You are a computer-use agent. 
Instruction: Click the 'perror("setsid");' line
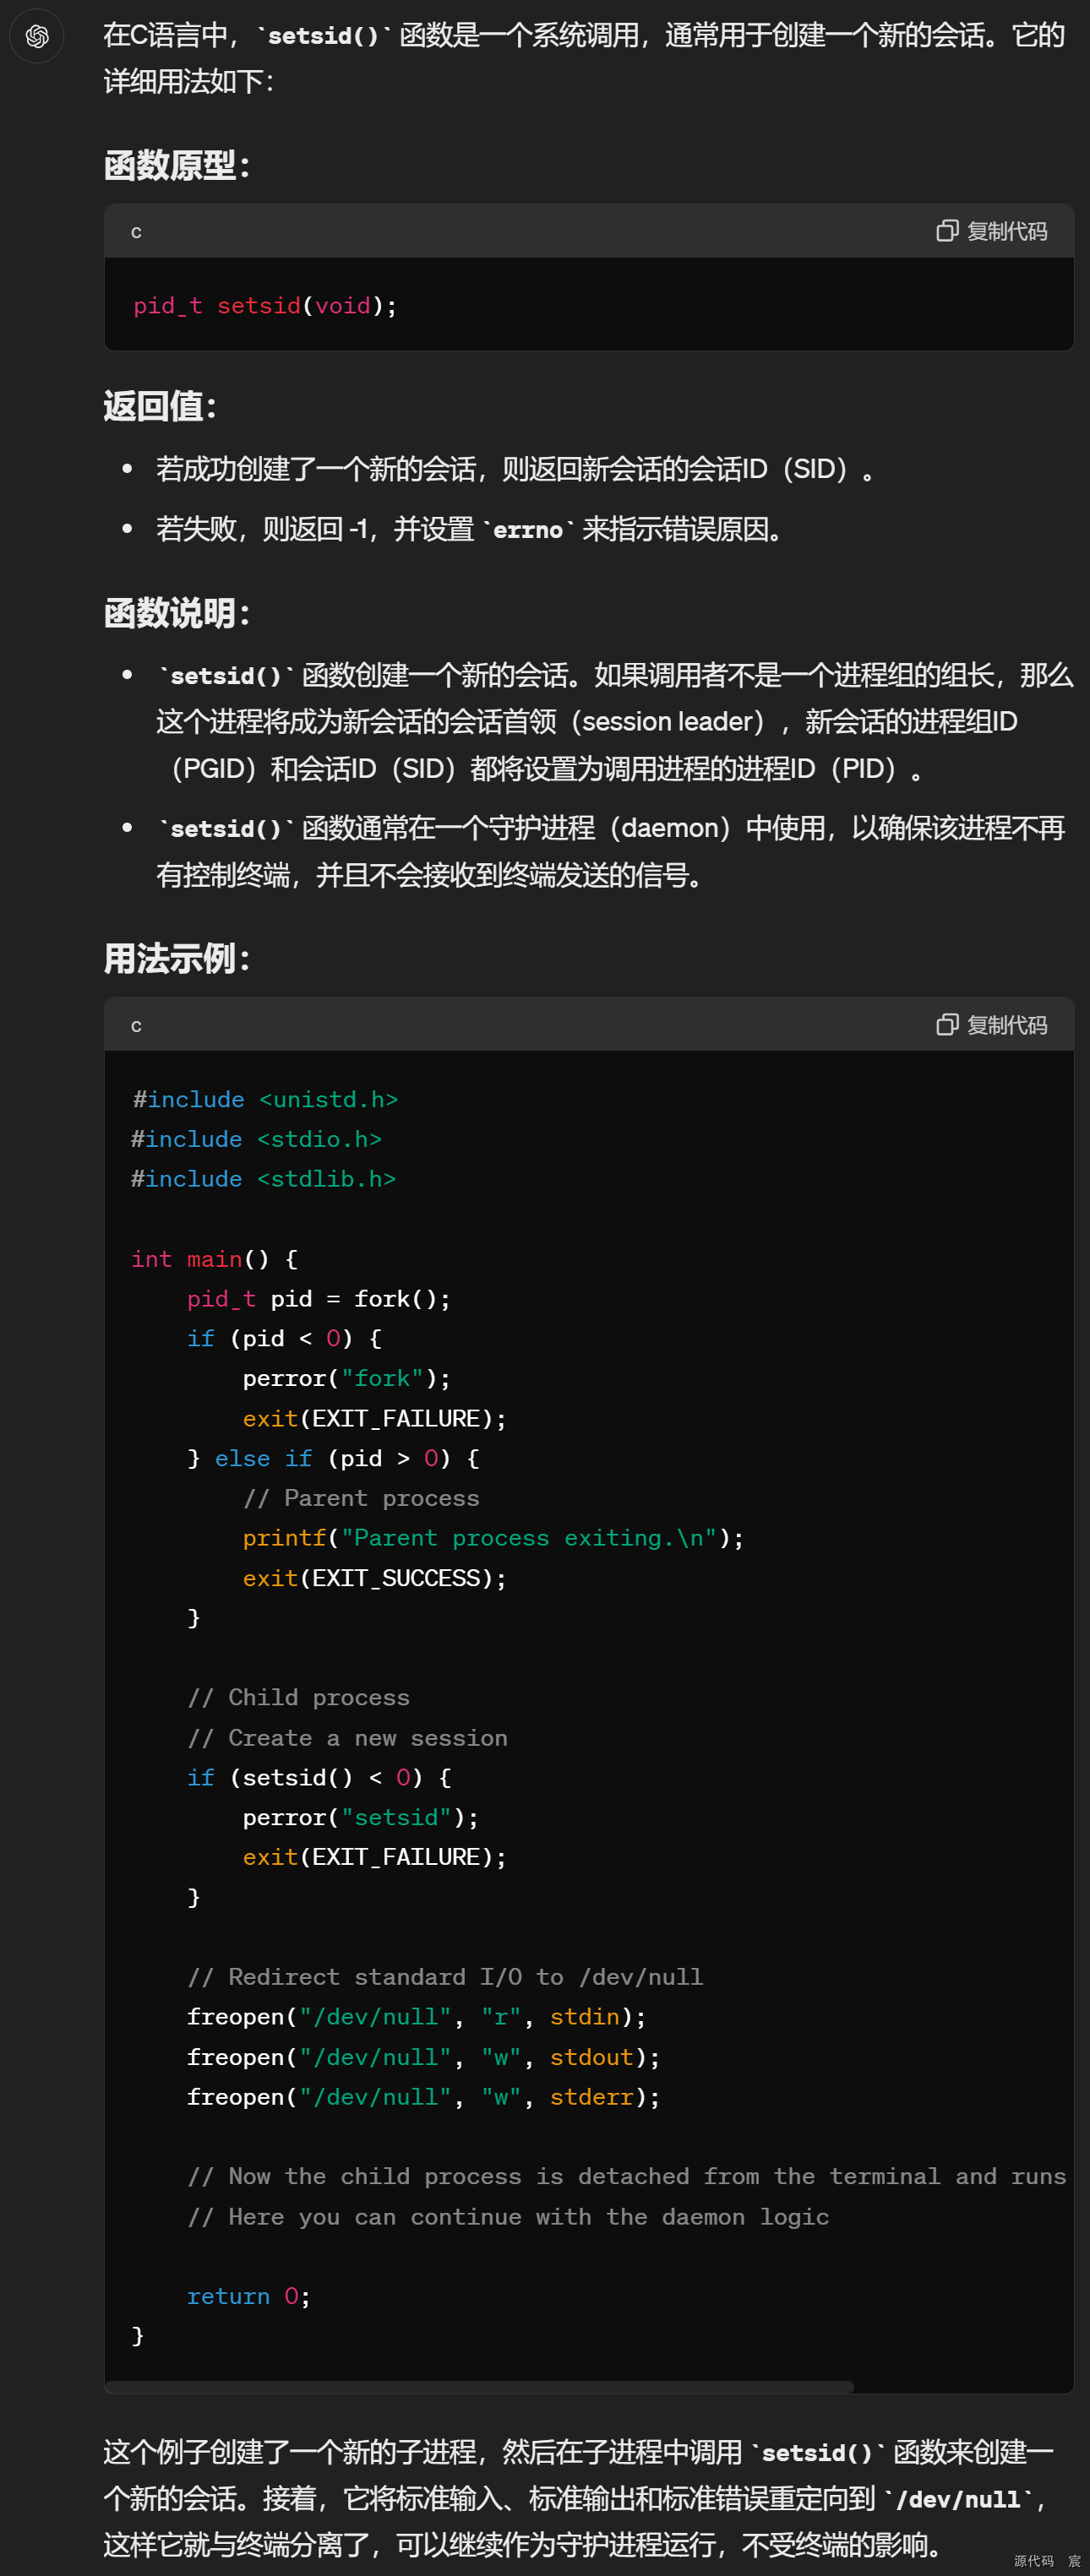[360, 1817]
